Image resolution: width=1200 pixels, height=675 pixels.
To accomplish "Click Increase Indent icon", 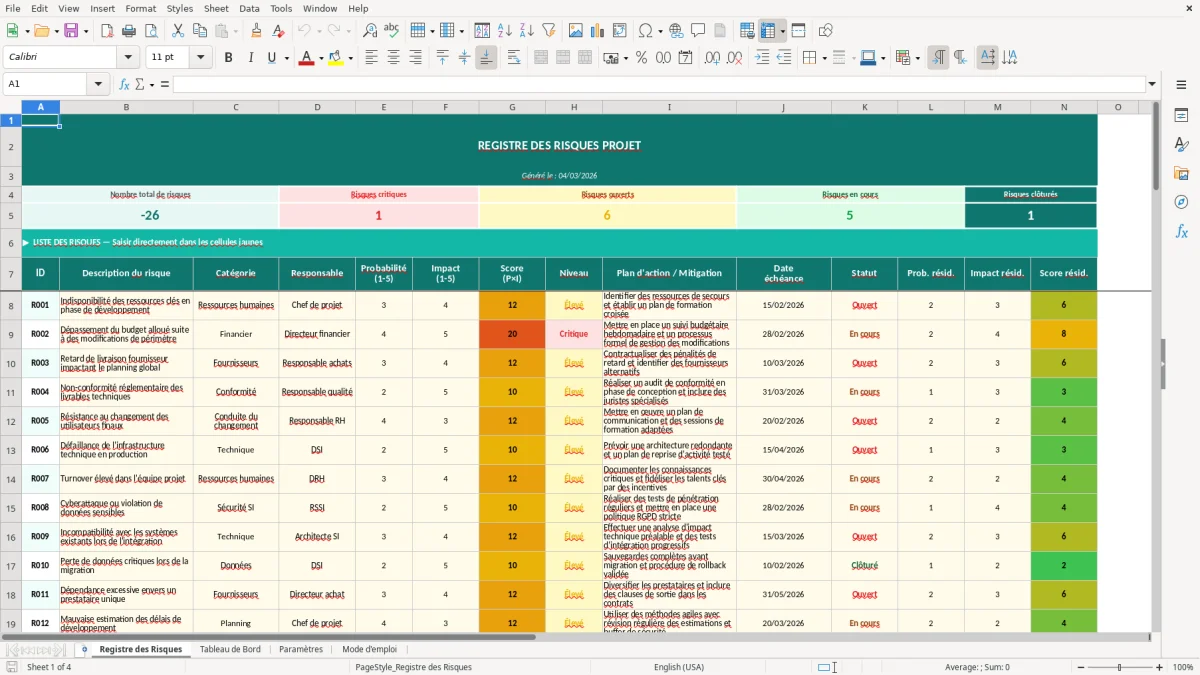I will coord(762,58).
